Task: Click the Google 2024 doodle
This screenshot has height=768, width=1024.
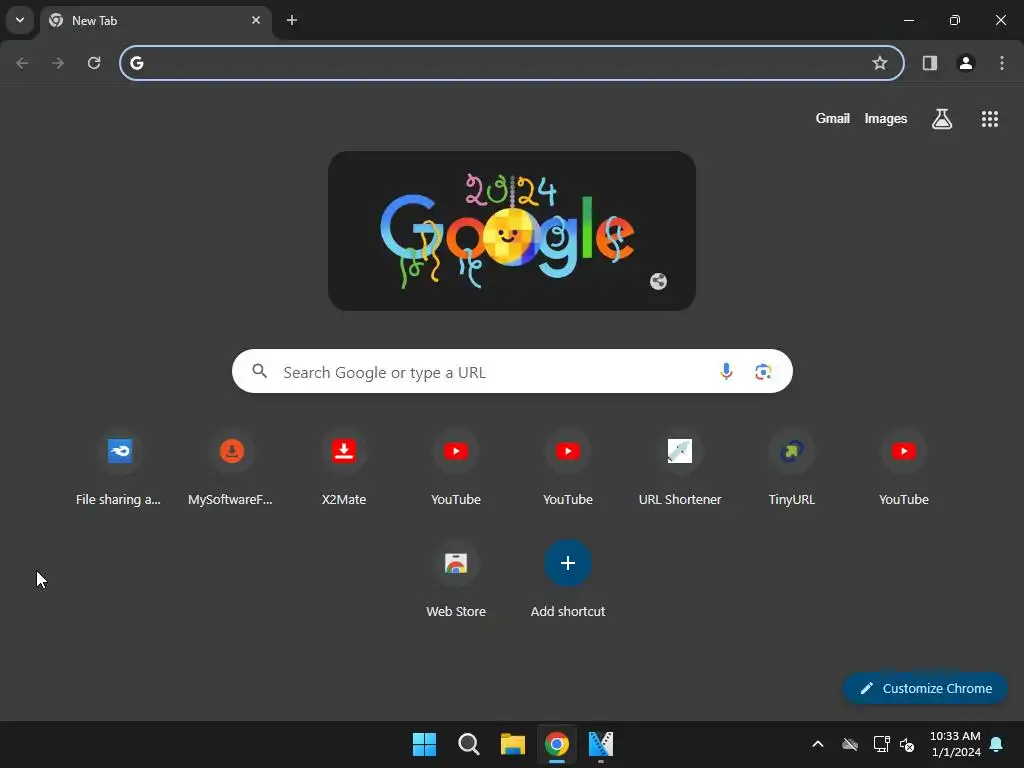Action: [x=512, y=231]
